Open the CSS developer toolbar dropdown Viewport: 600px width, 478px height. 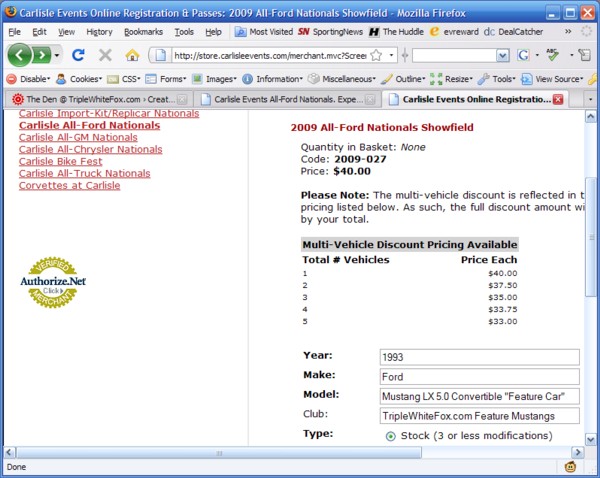tap(124, 79)
